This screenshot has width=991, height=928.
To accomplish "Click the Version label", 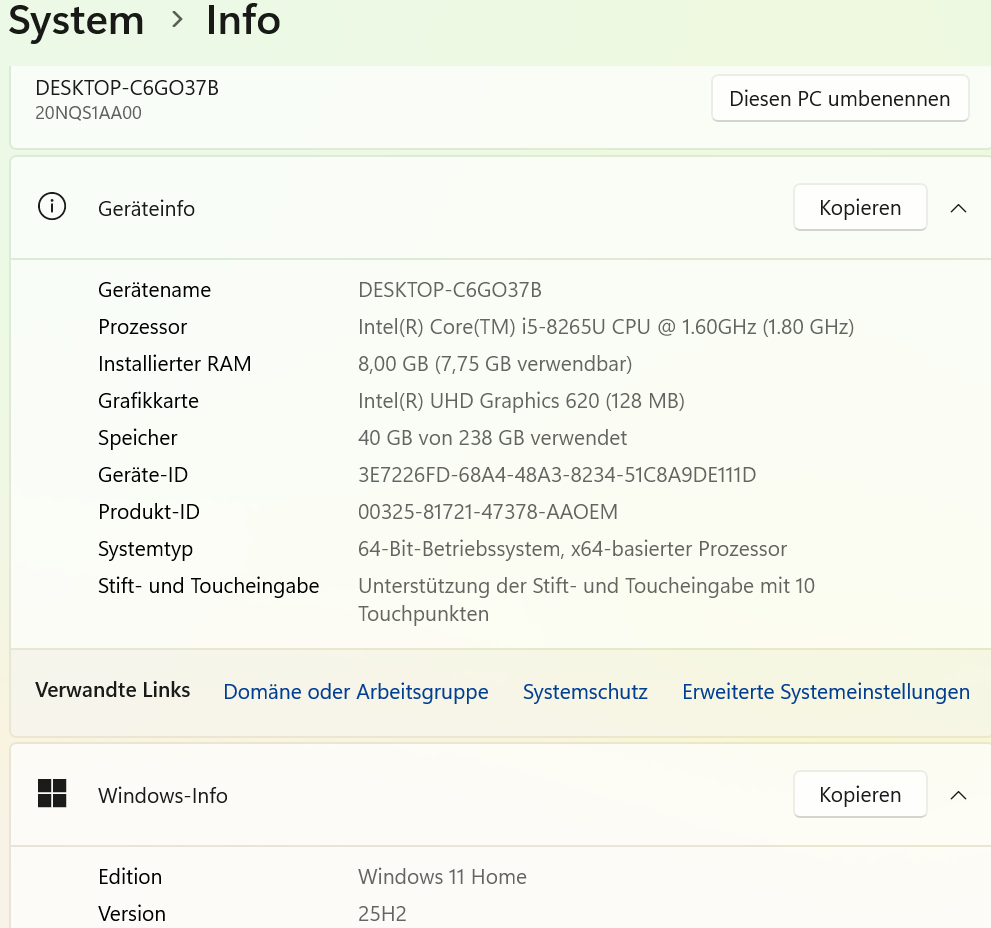I will coord(132,913).
